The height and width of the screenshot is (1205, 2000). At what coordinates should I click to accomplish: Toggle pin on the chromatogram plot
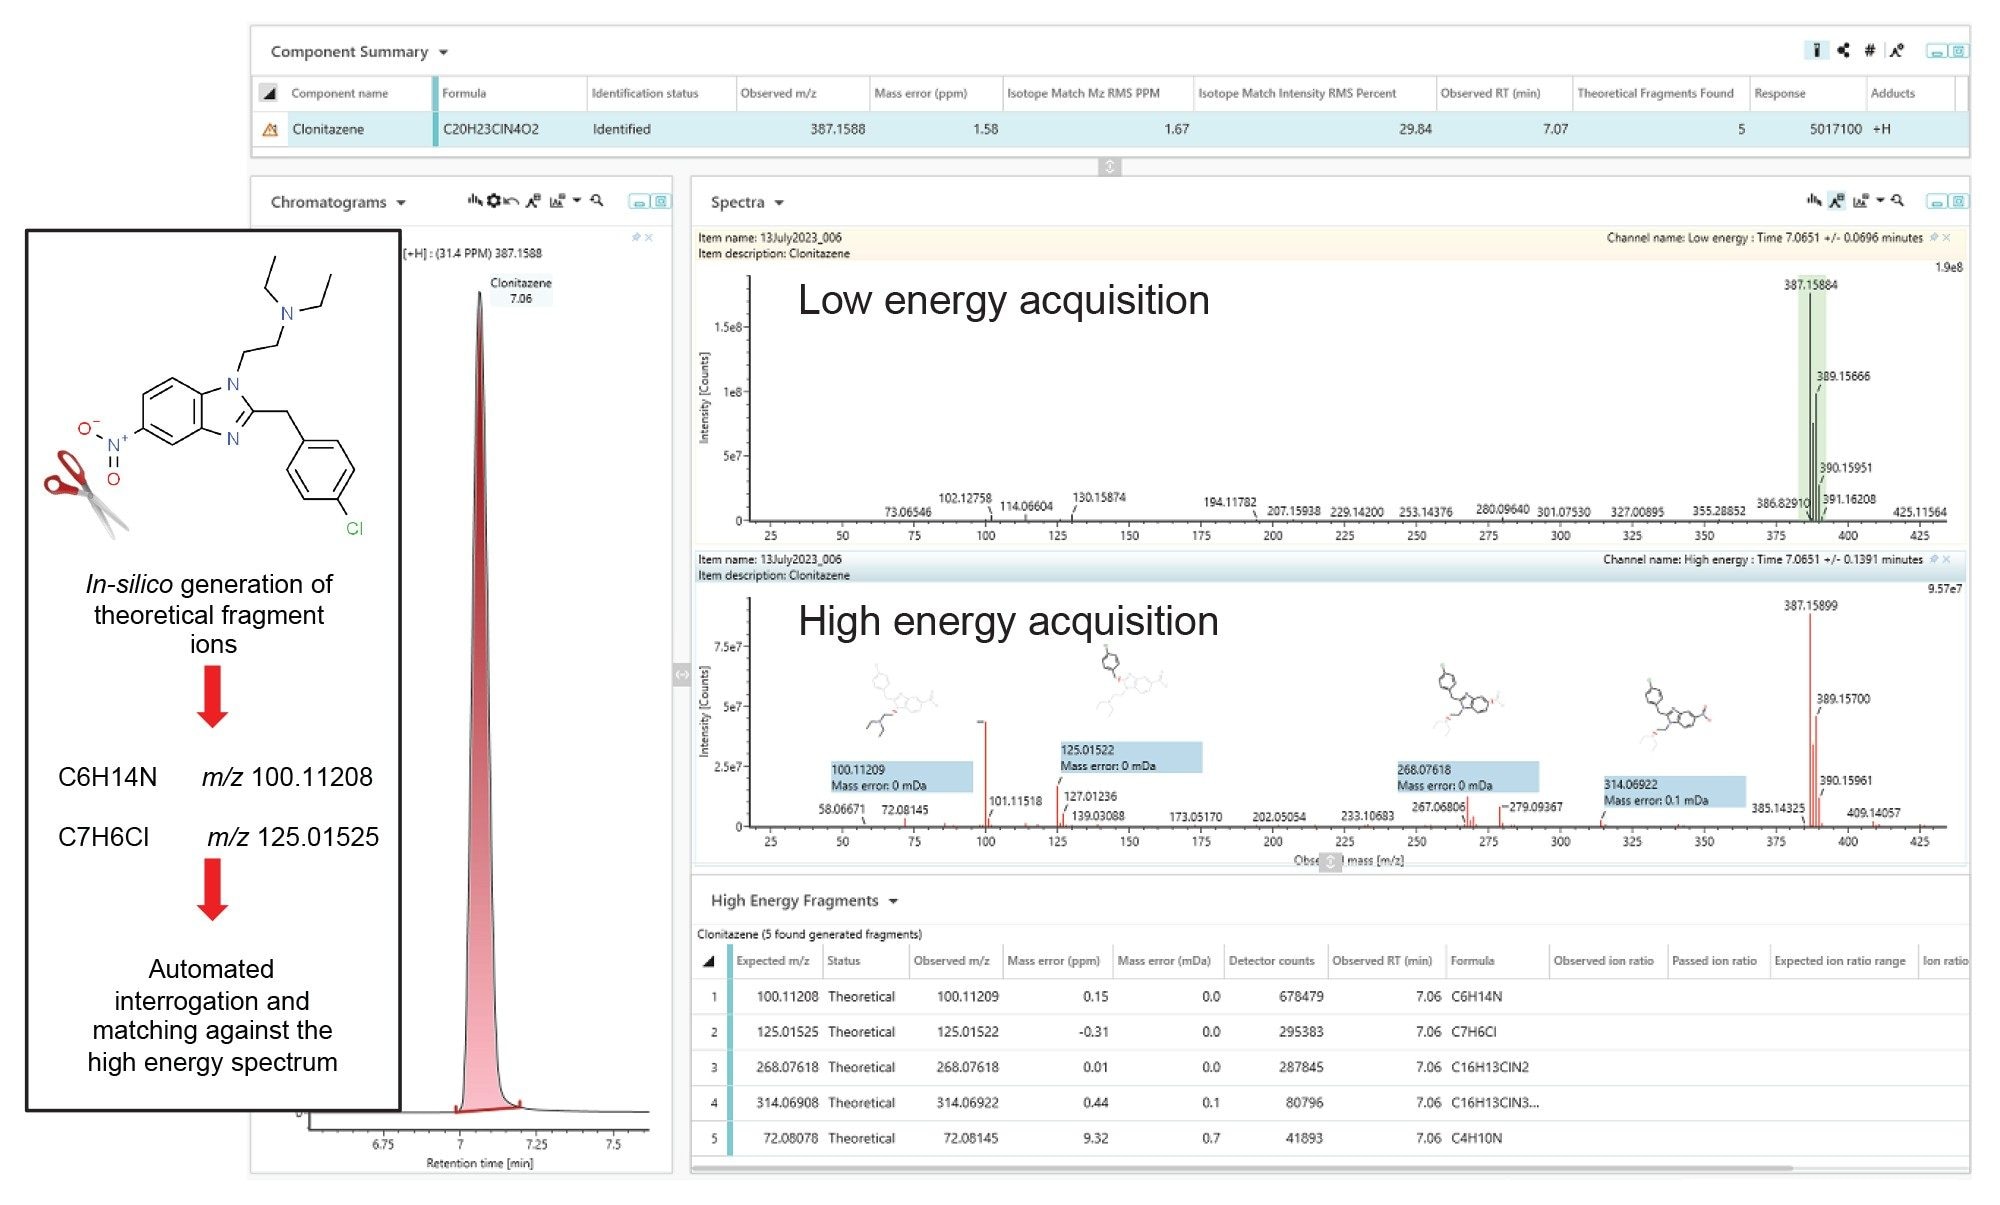[636, 237]
